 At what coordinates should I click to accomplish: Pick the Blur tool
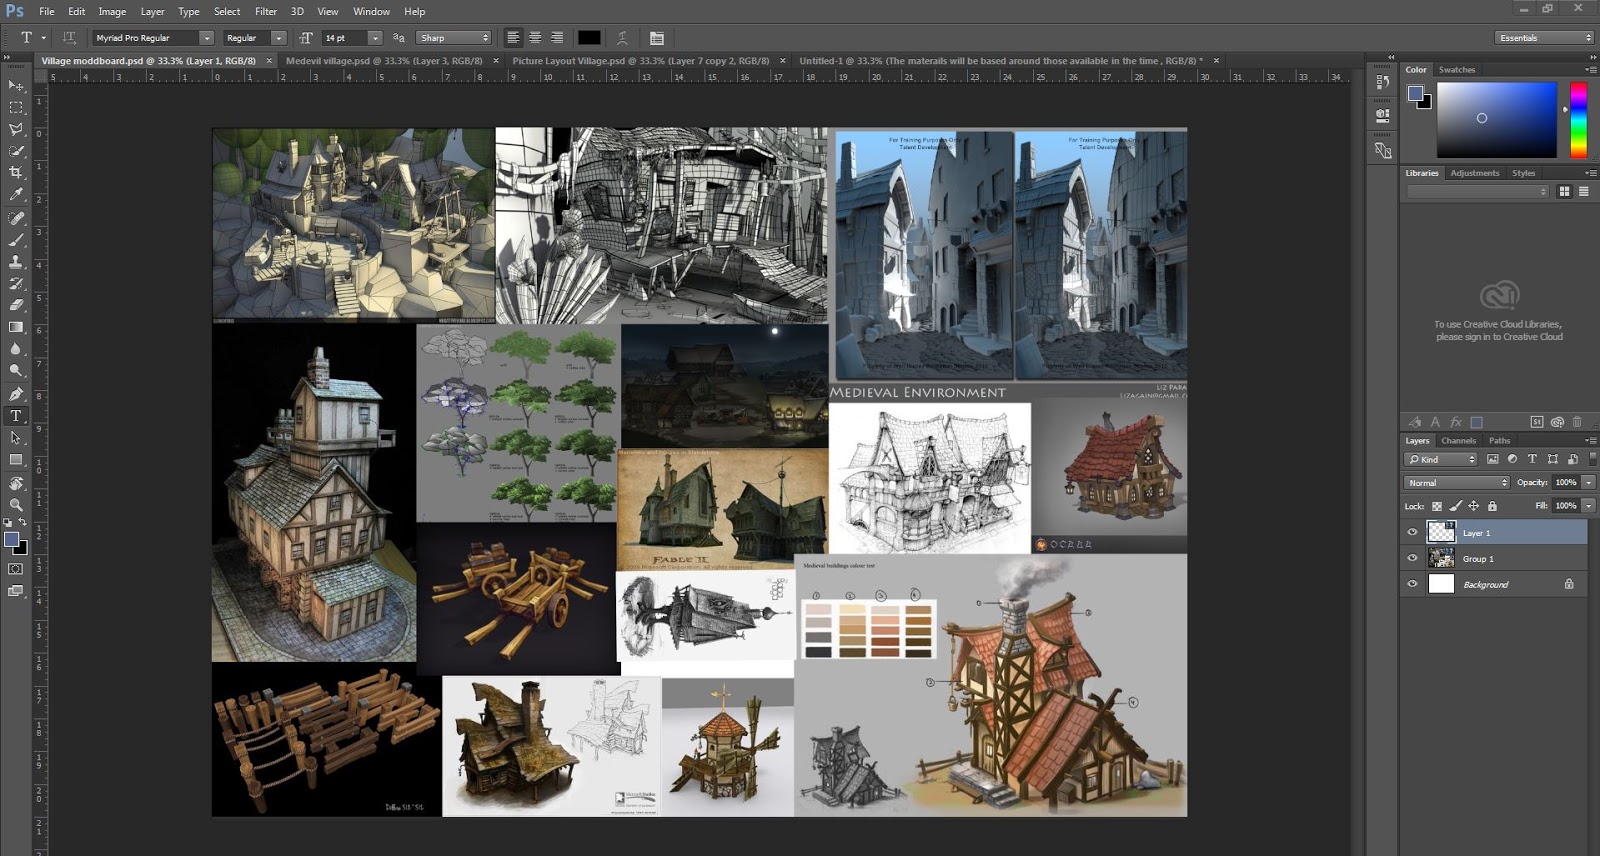(x=16, y=349)
